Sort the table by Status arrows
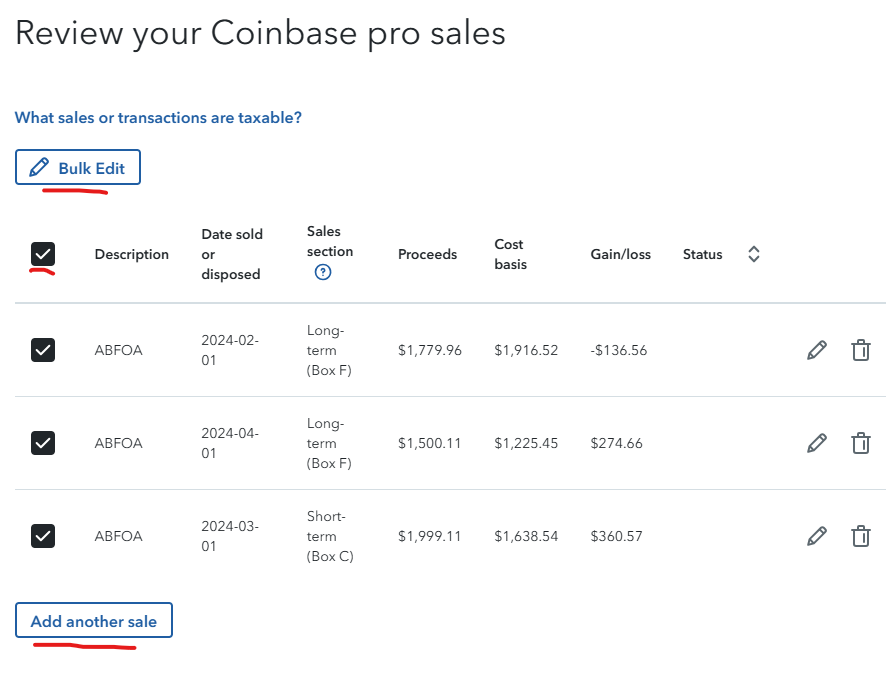 [x=753, y=254]
